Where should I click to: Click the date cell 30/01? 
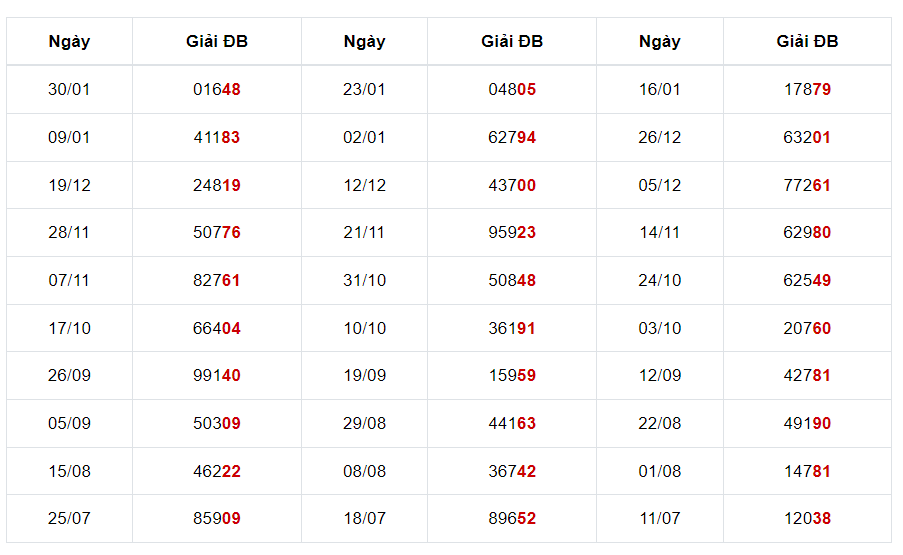pos(69,89)
